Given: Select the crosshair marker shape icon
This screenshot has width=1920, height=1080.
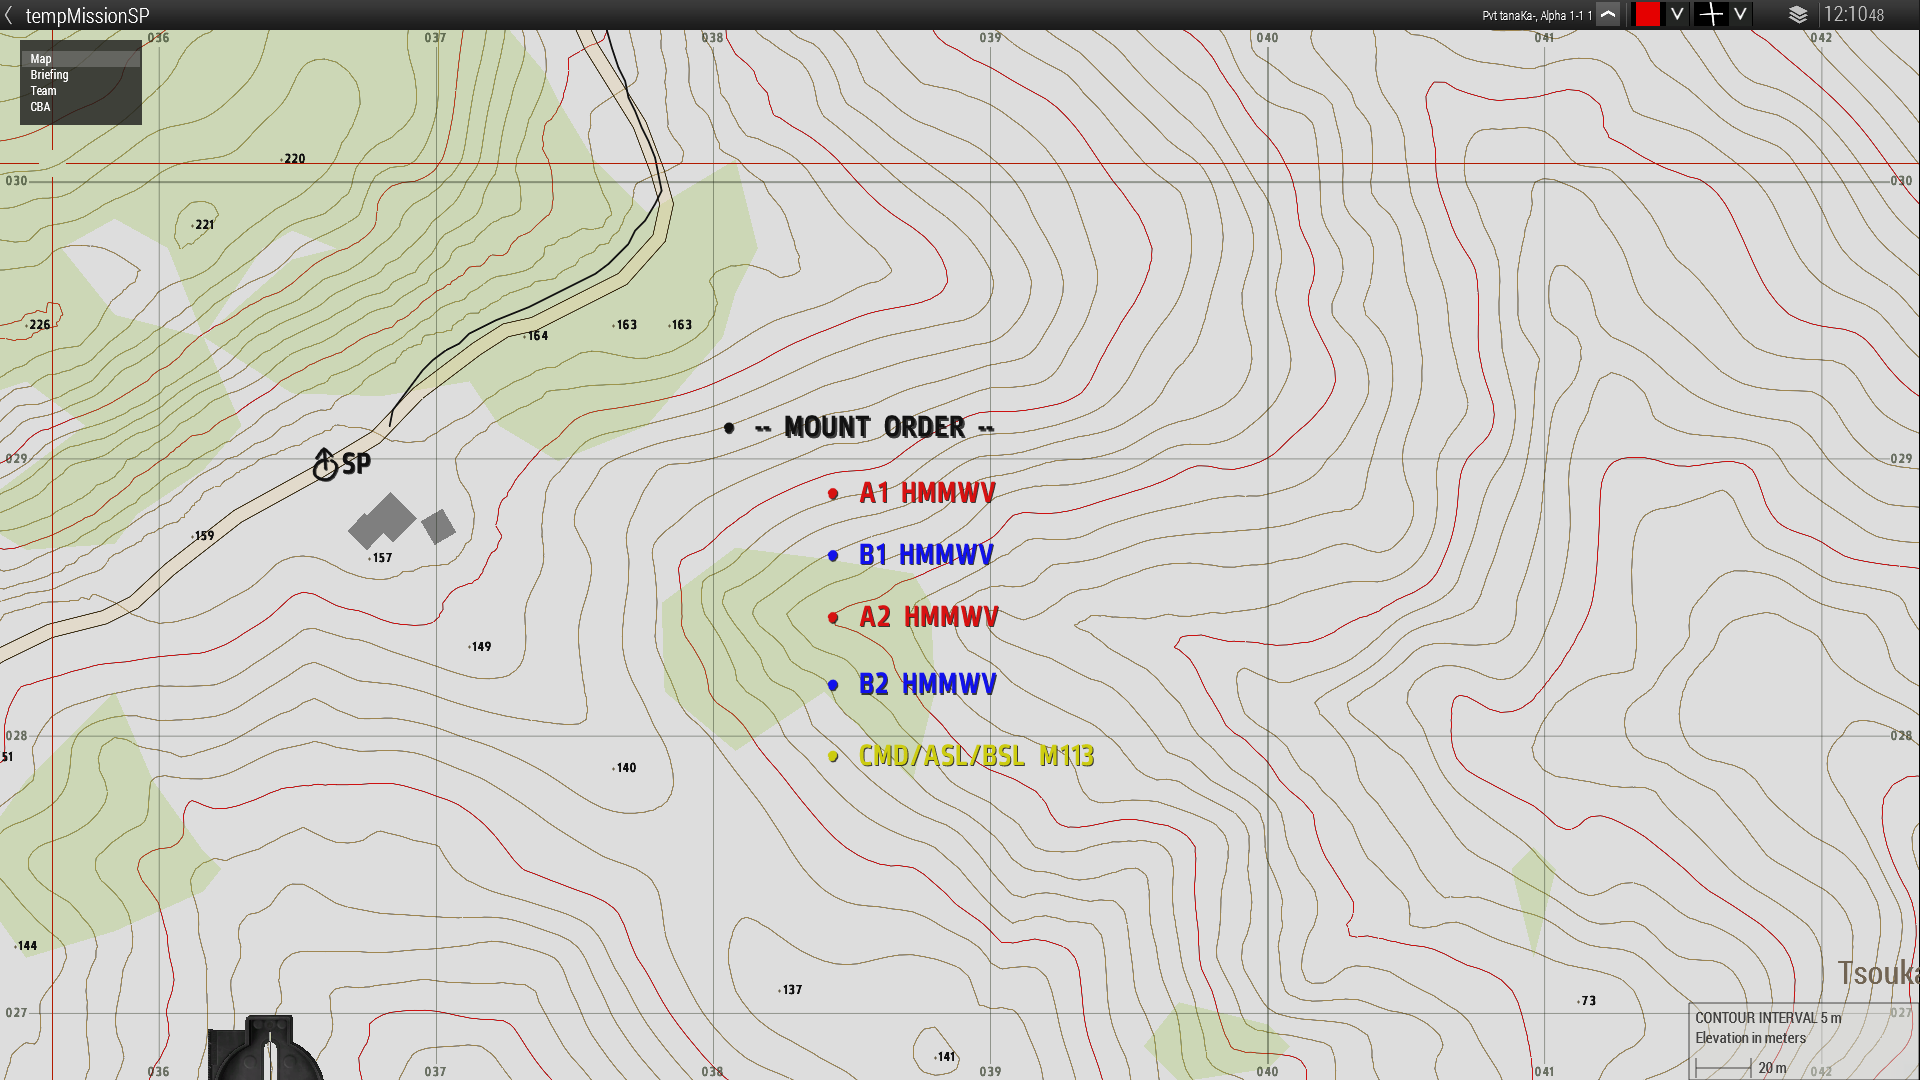Looking at the screenshot, I should pos(1711,15).
